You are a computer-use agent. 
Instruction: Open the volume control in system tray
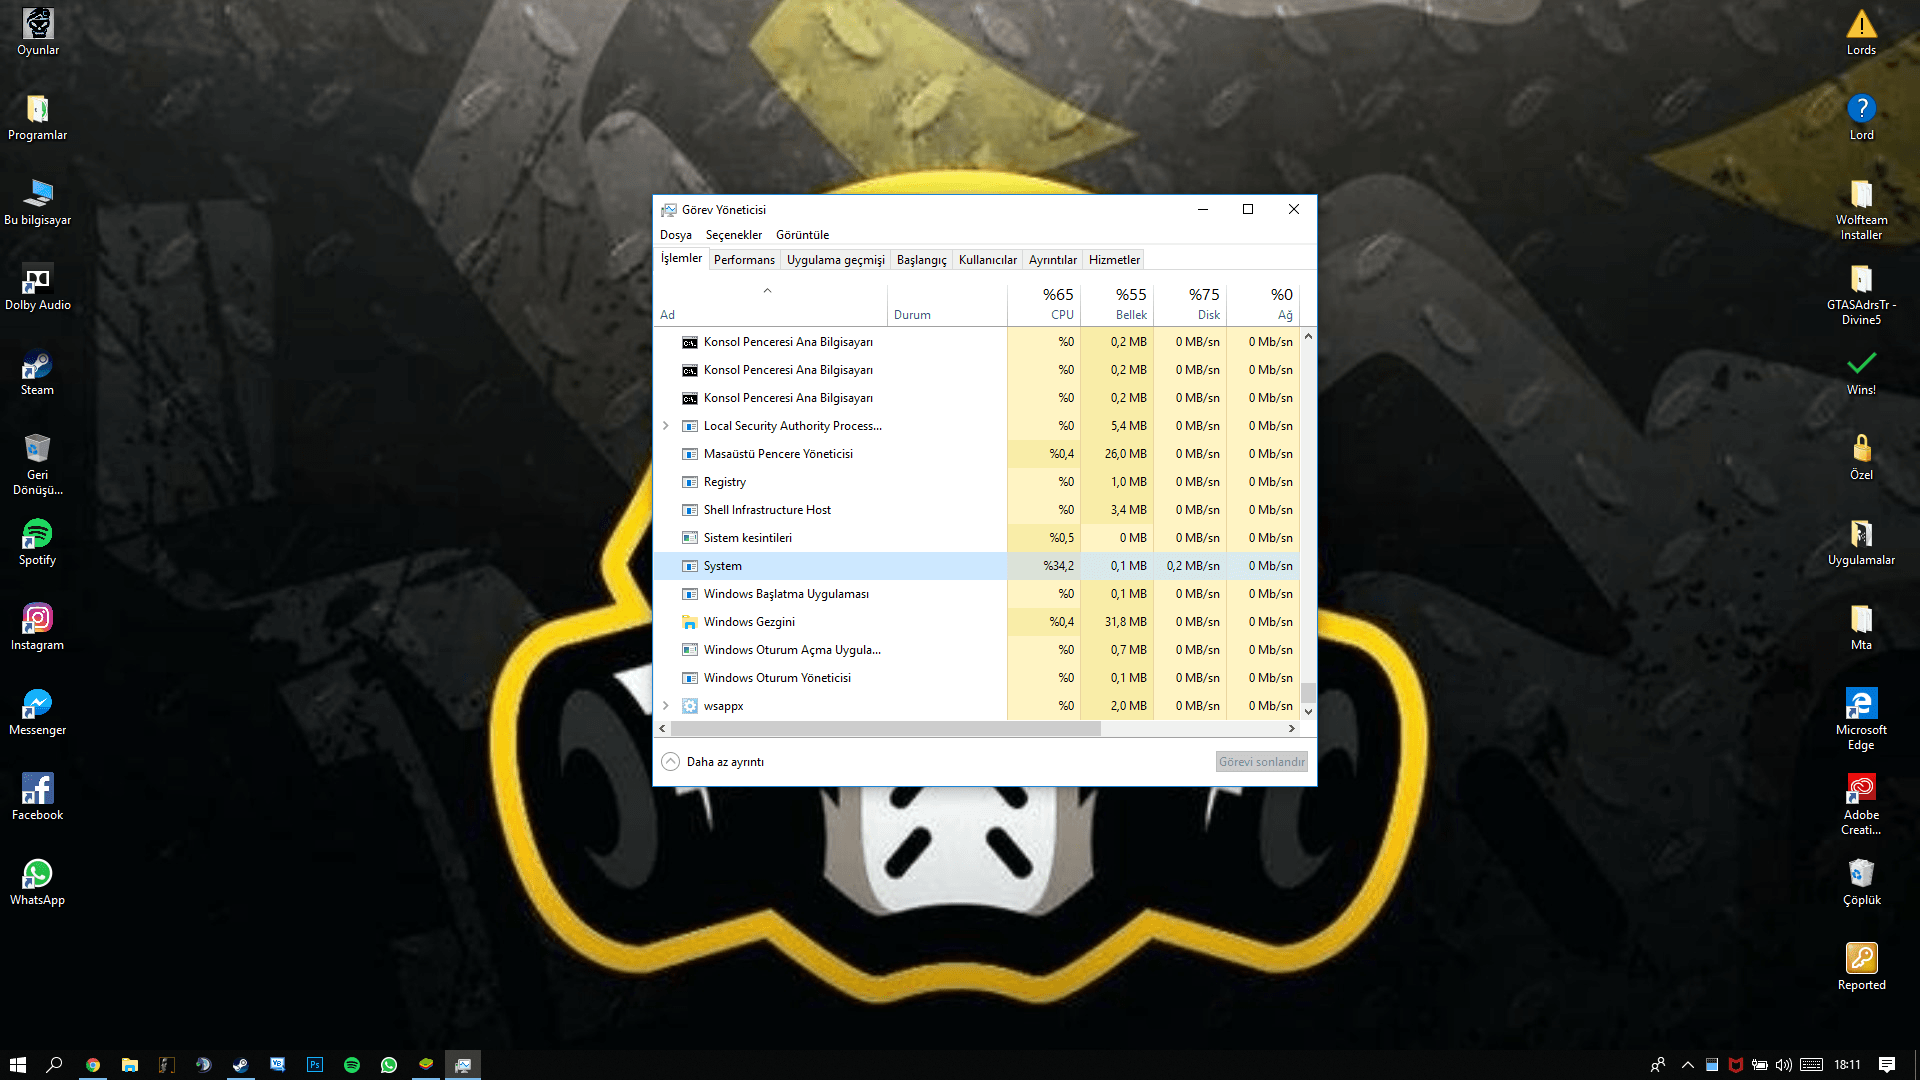(1784, 1065)
